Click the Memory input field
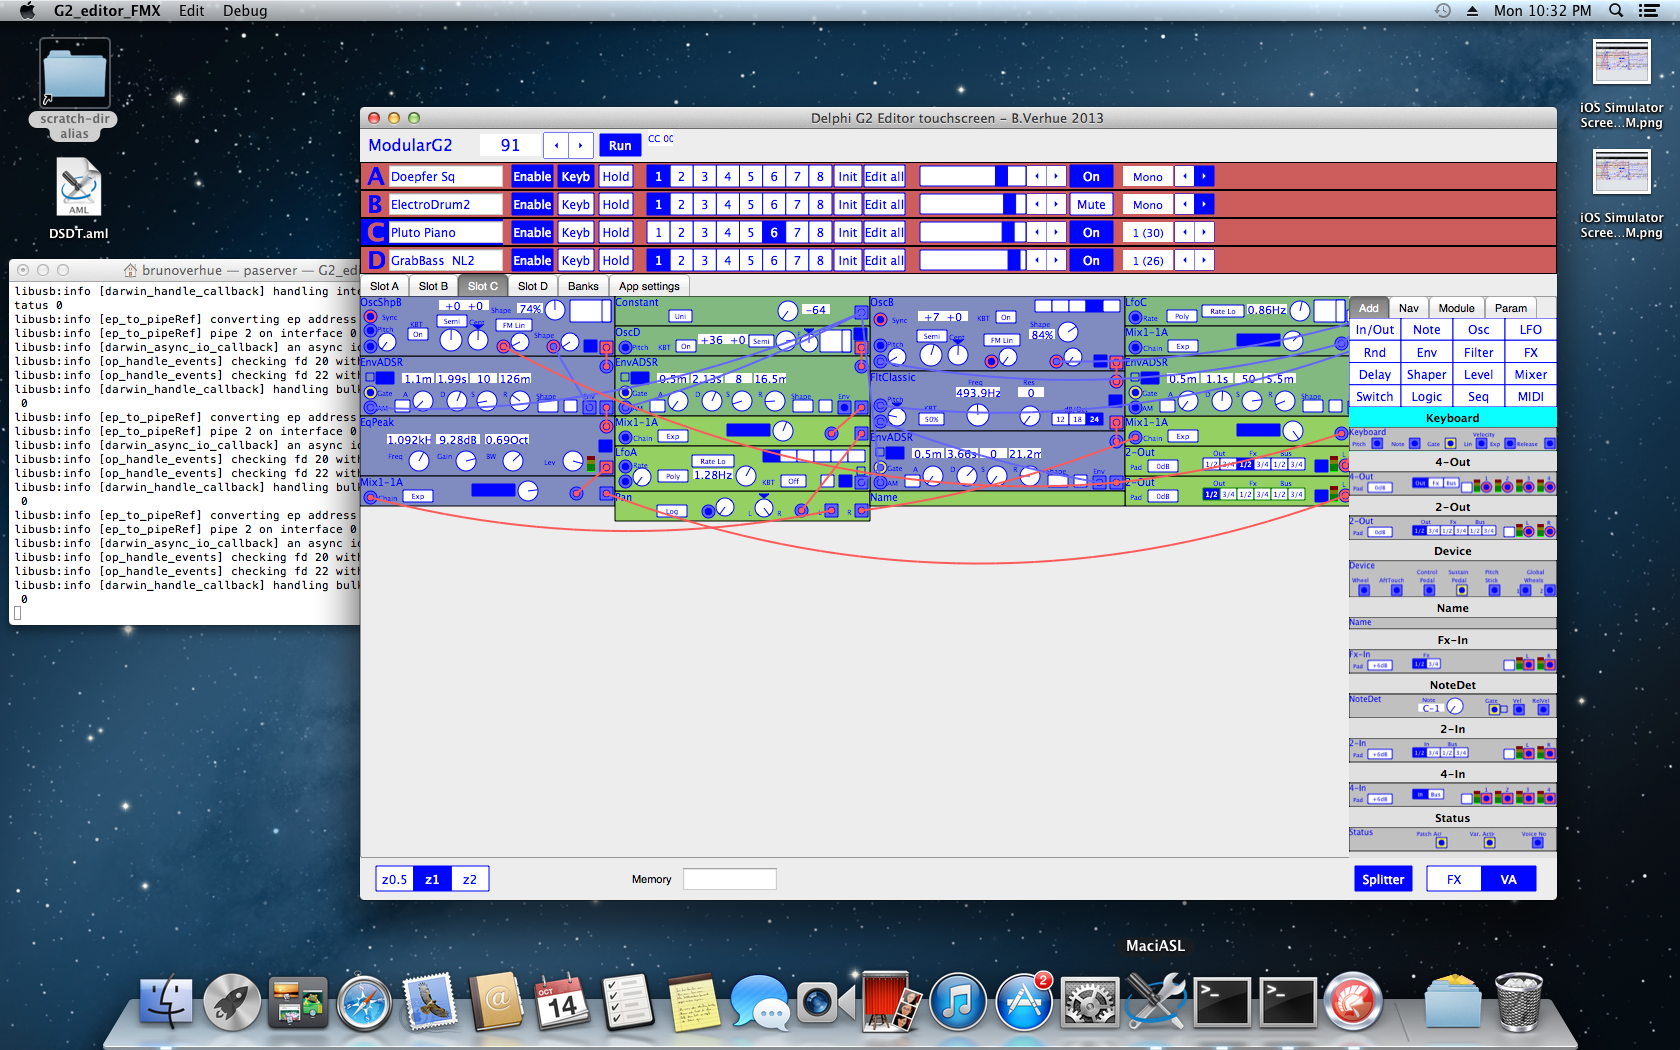 pyautogui.click(x=730, y=879)
